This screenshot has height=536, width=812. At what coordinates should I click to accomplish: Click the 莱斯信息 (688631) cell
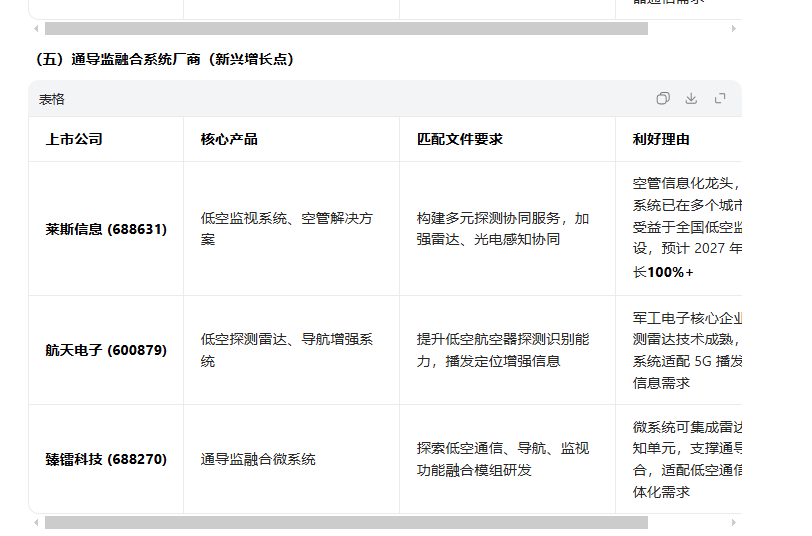(x=106, y=229)
